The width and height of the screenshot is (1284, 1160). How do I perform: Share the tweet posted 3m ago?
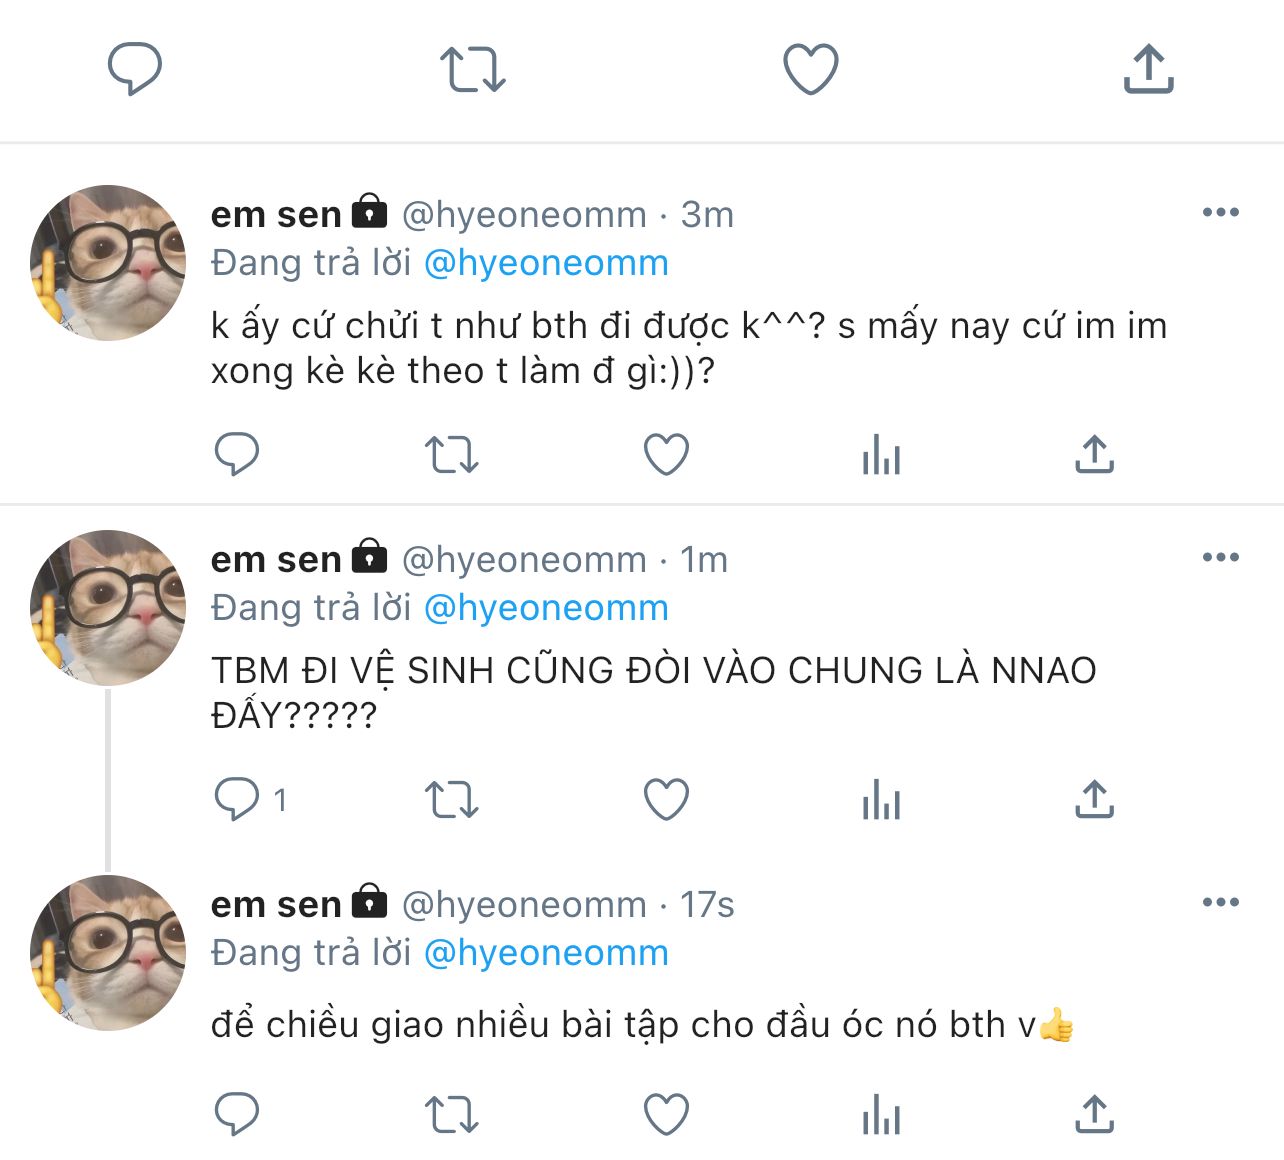(x=1095, y=455)
